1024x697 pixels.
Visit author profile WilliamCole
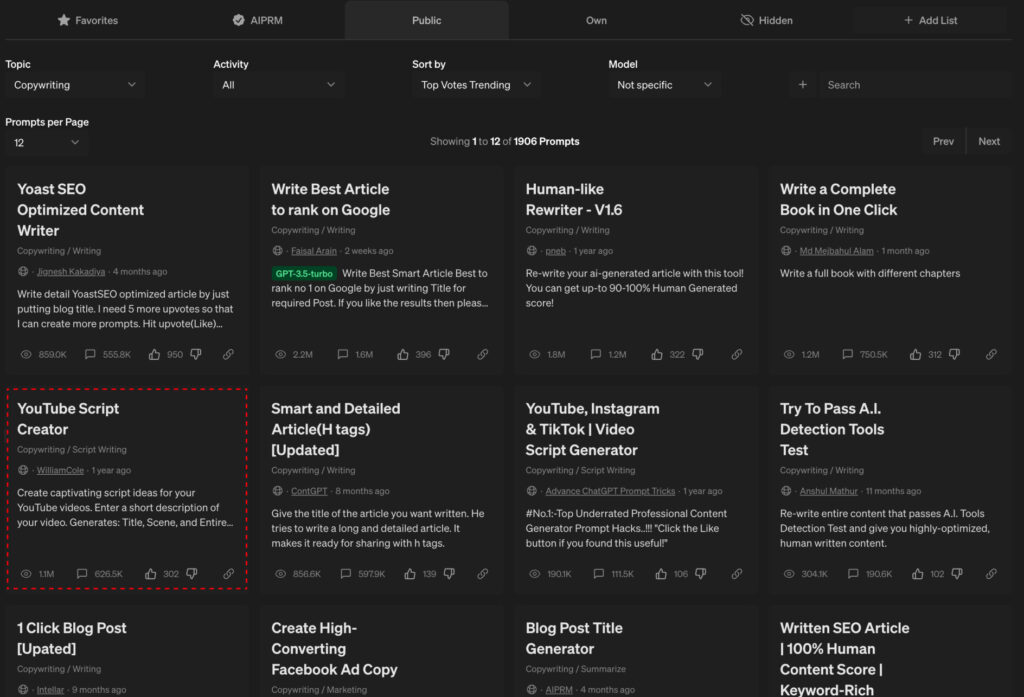click(60, 470)
